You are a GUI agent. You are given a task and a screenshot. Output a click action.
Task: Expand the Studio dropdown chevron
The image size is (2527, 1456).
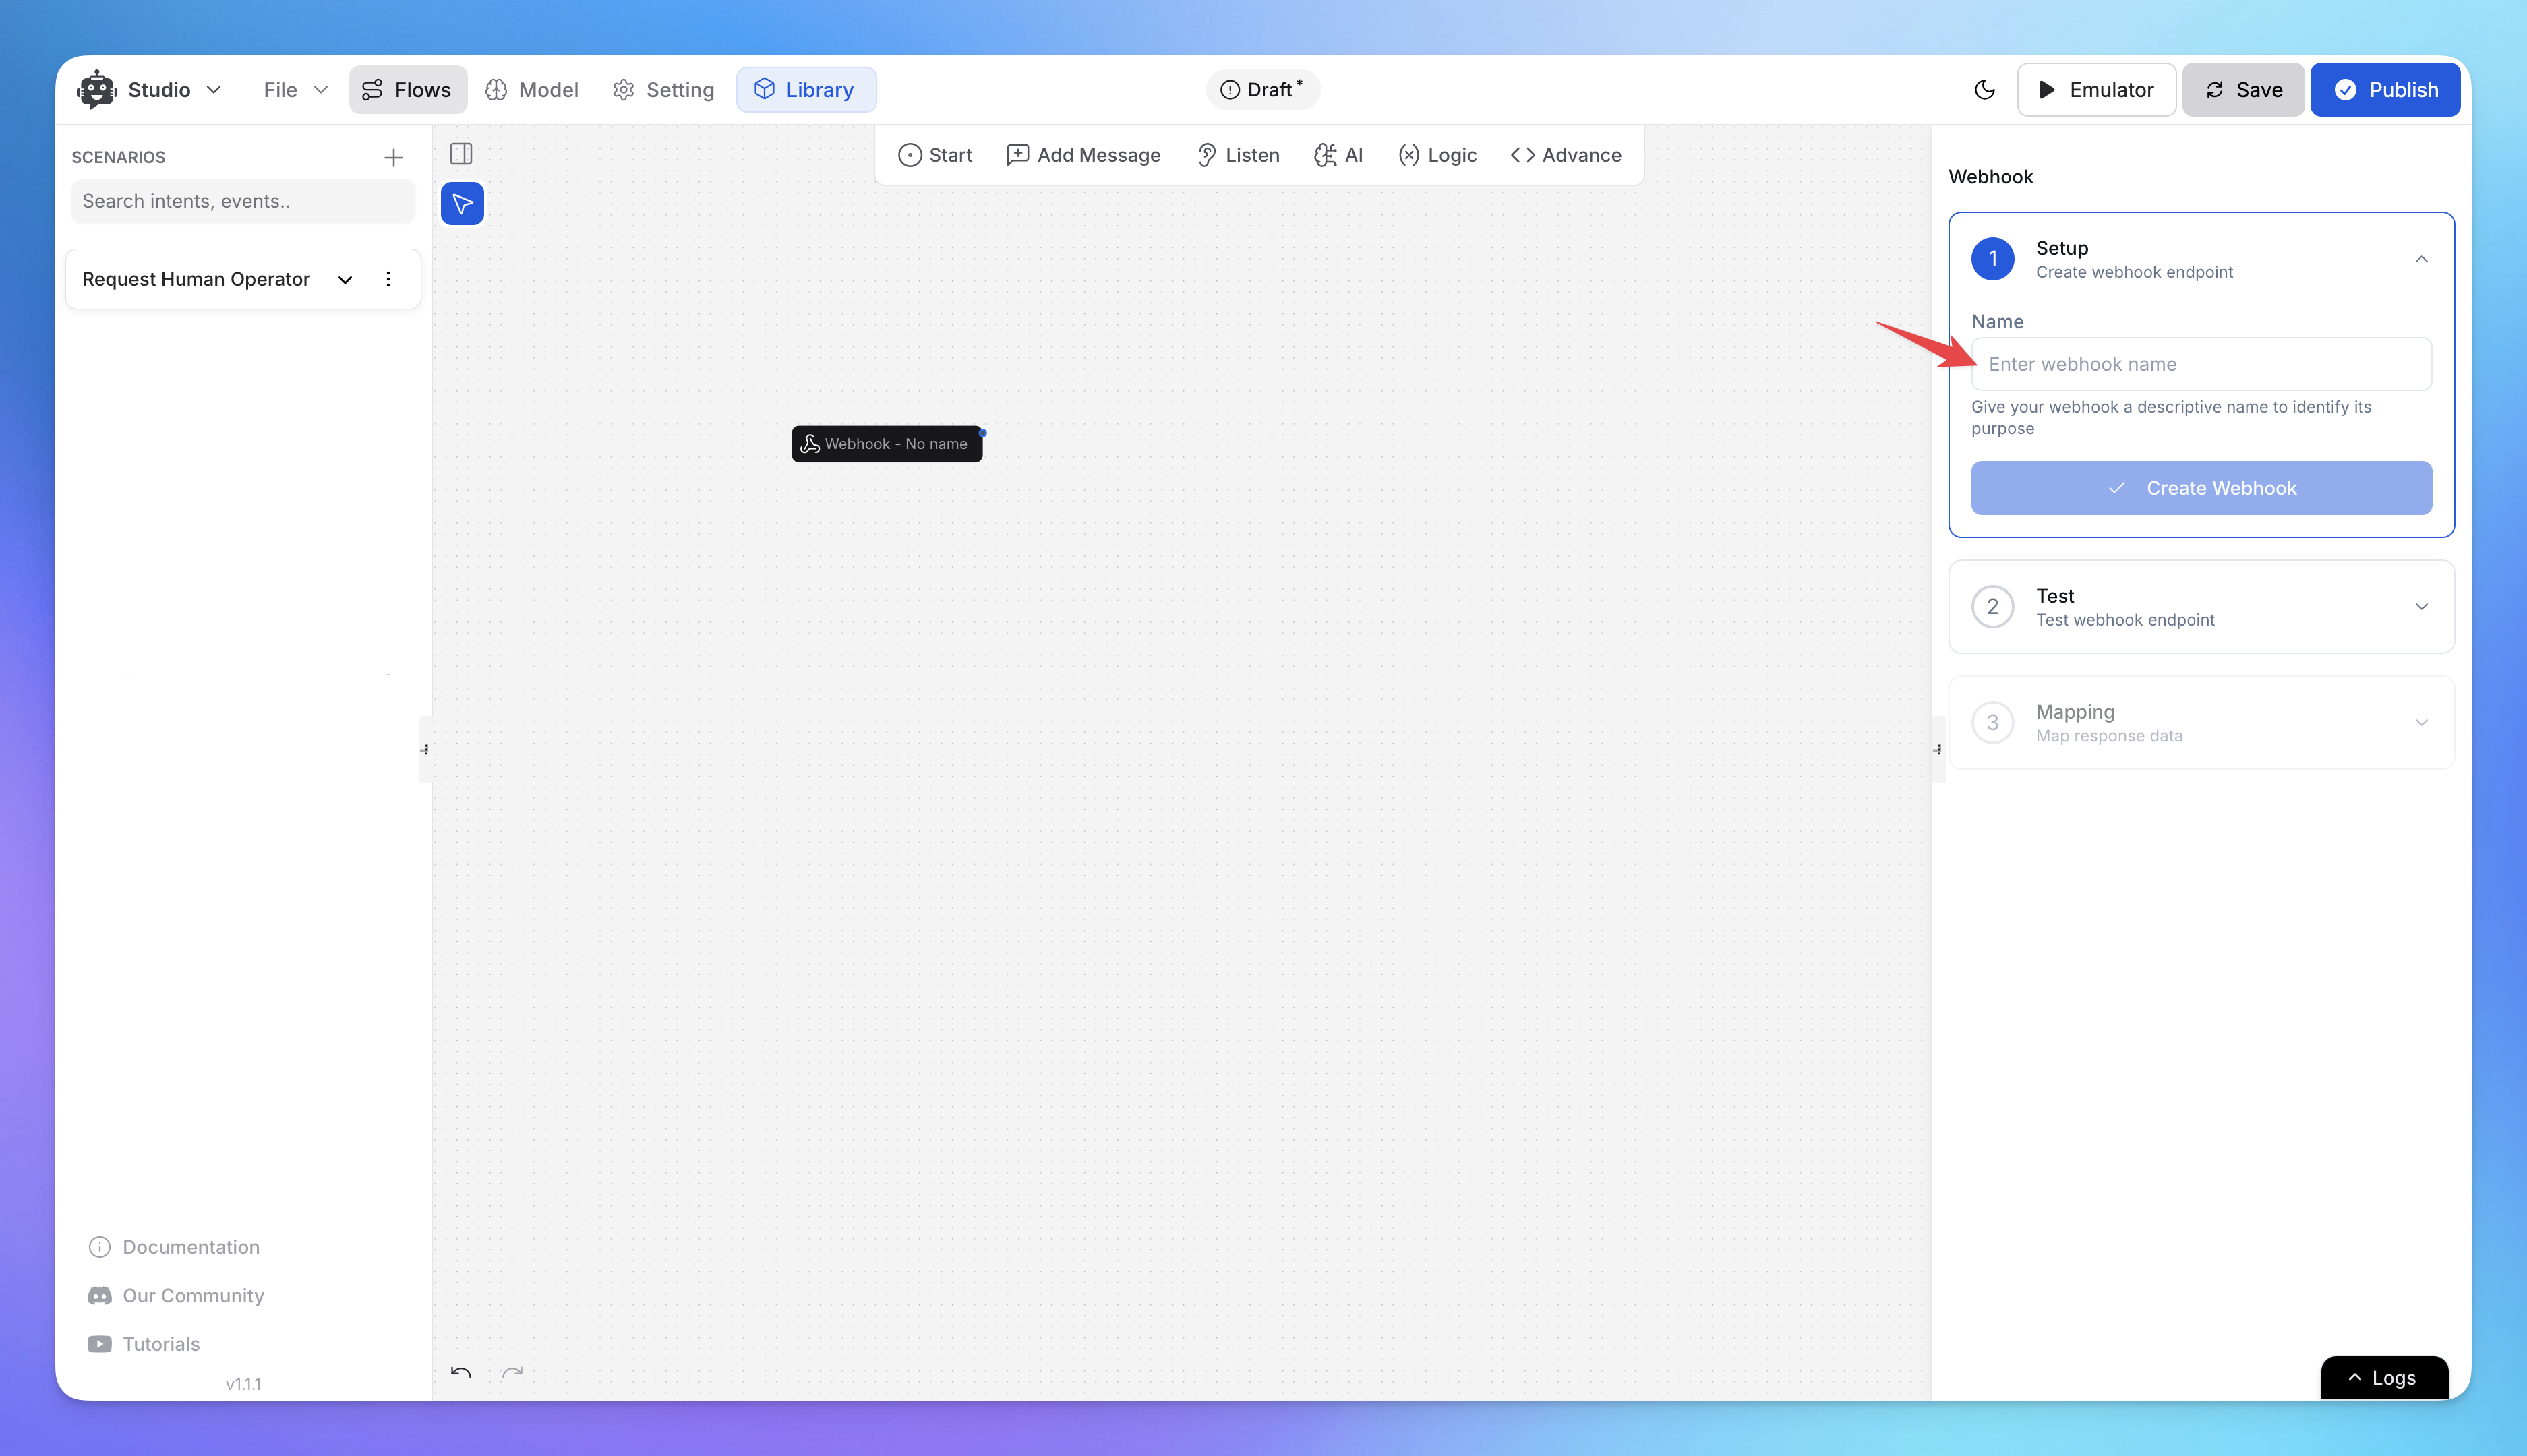pyautogui.click(x=214, y=89)
